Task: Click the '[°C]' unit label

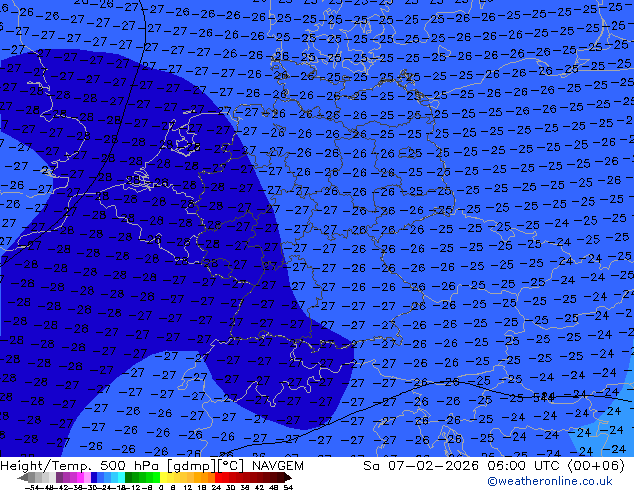Action: click(x=231, y=466)
